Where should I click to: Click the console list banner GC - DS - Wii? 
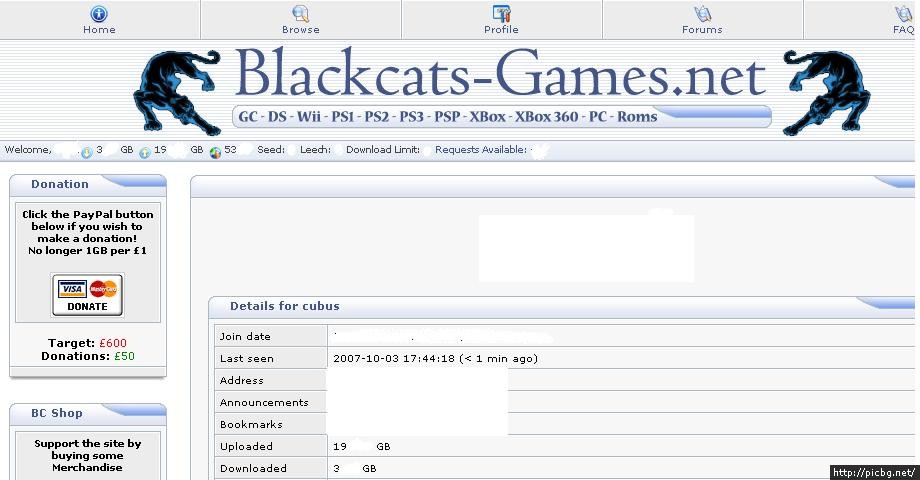[502, 117]
